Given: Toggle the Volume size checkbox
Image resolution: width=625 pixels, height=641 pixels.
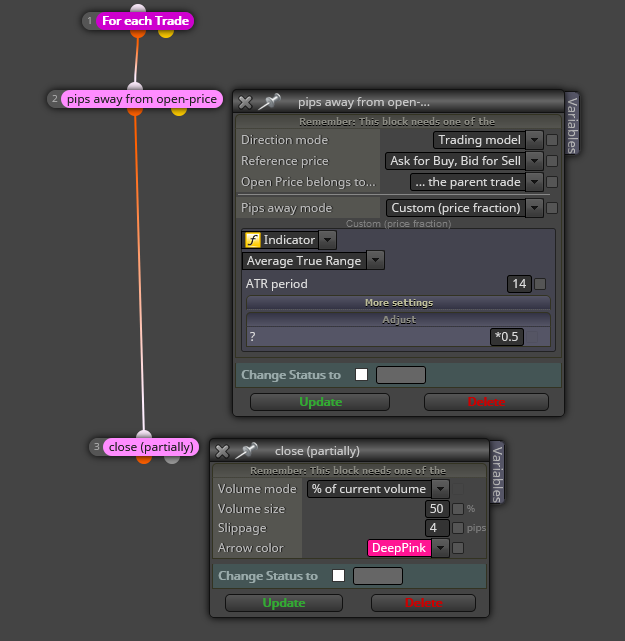Looking at the screenshot, I should click(x=458, y=509).
